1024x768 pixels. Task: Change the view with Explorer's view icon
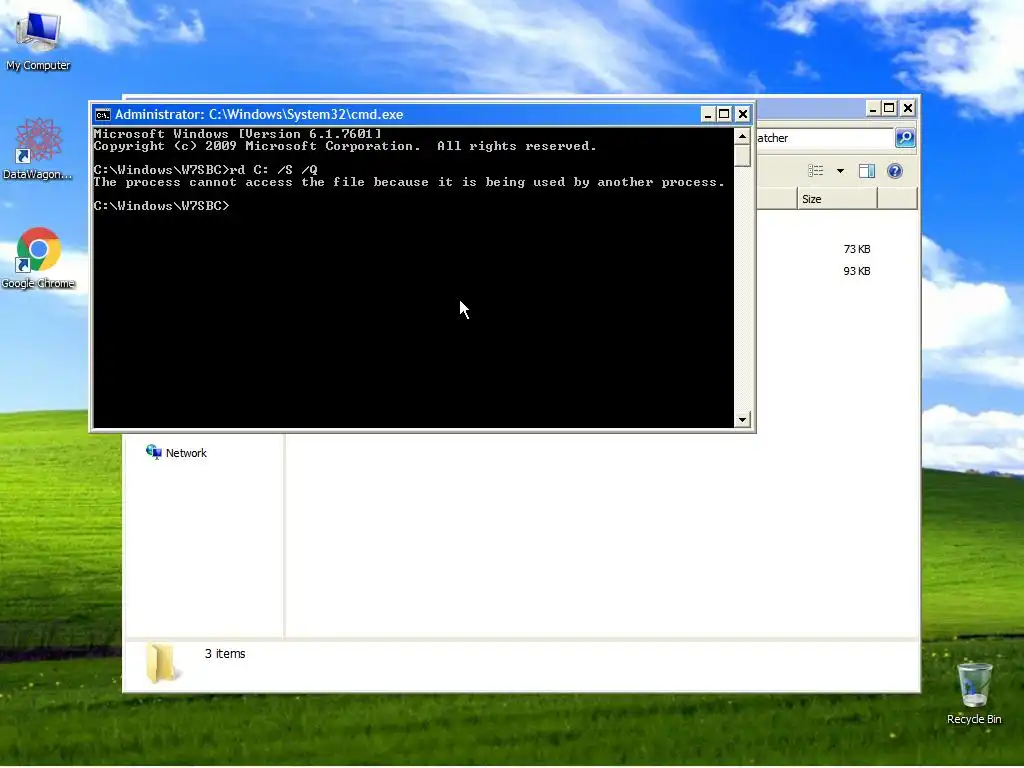816,170
